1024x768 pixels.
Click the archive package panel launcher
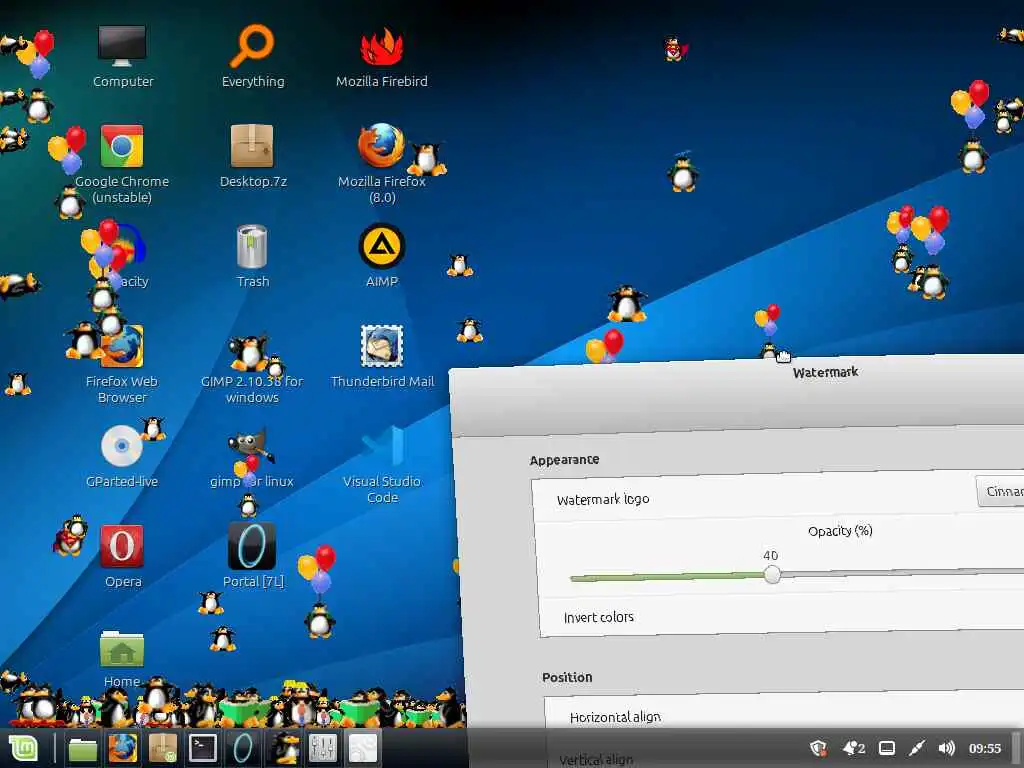tap(163, 748)
